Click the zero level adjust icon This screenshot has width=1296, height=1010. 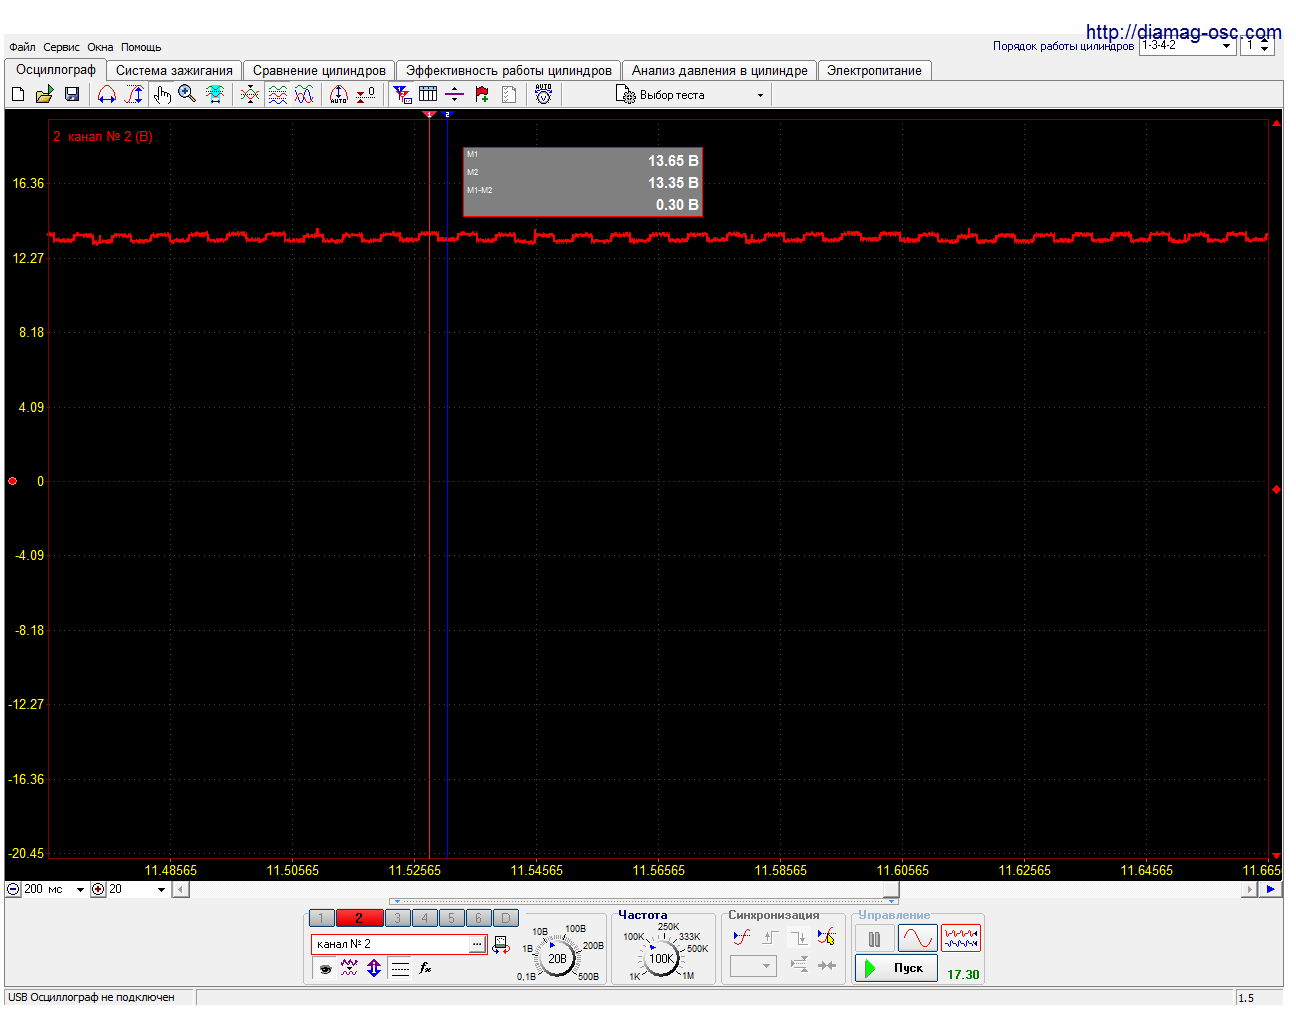point(366,94)
